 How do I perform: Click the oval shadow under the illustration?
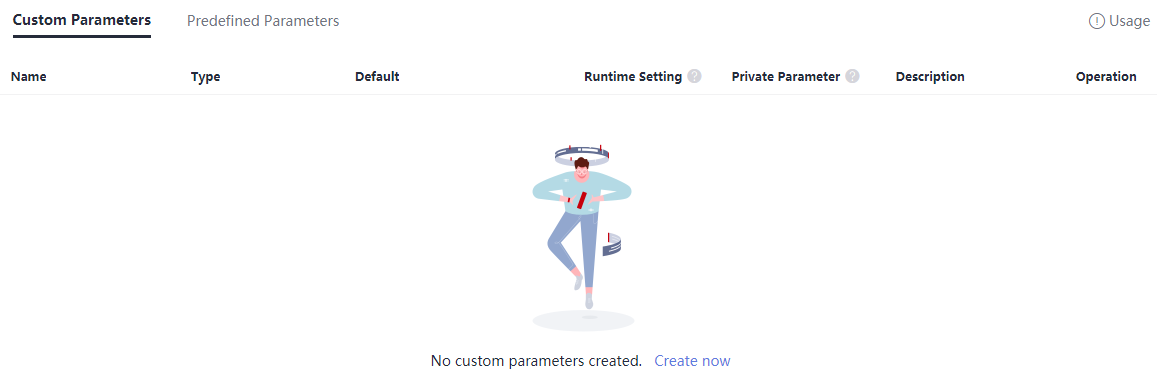point(584,321)
